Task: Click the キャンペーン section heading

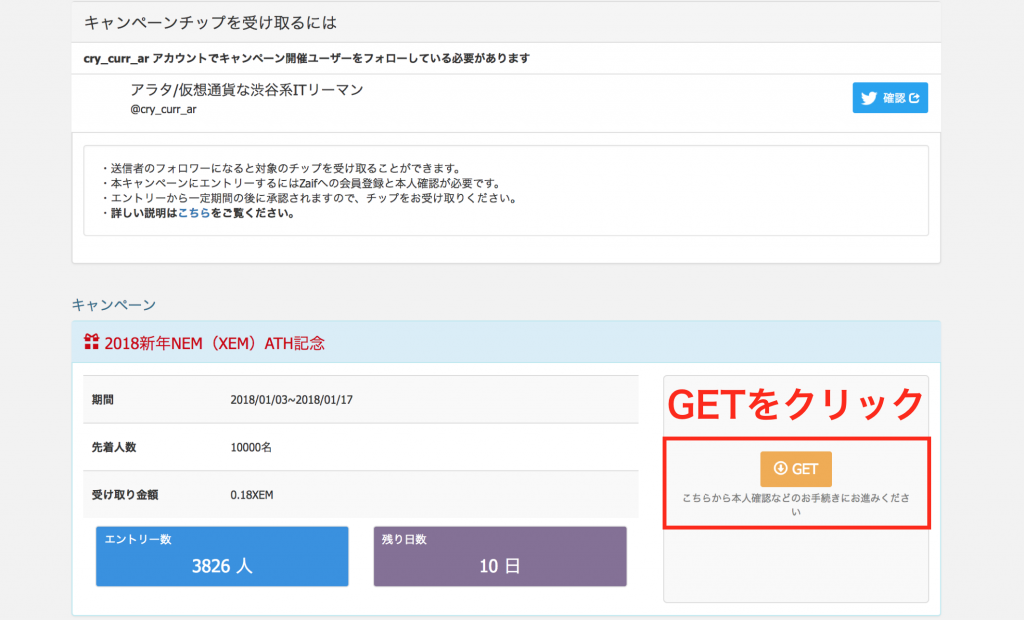Action: (x=113, y=304)
